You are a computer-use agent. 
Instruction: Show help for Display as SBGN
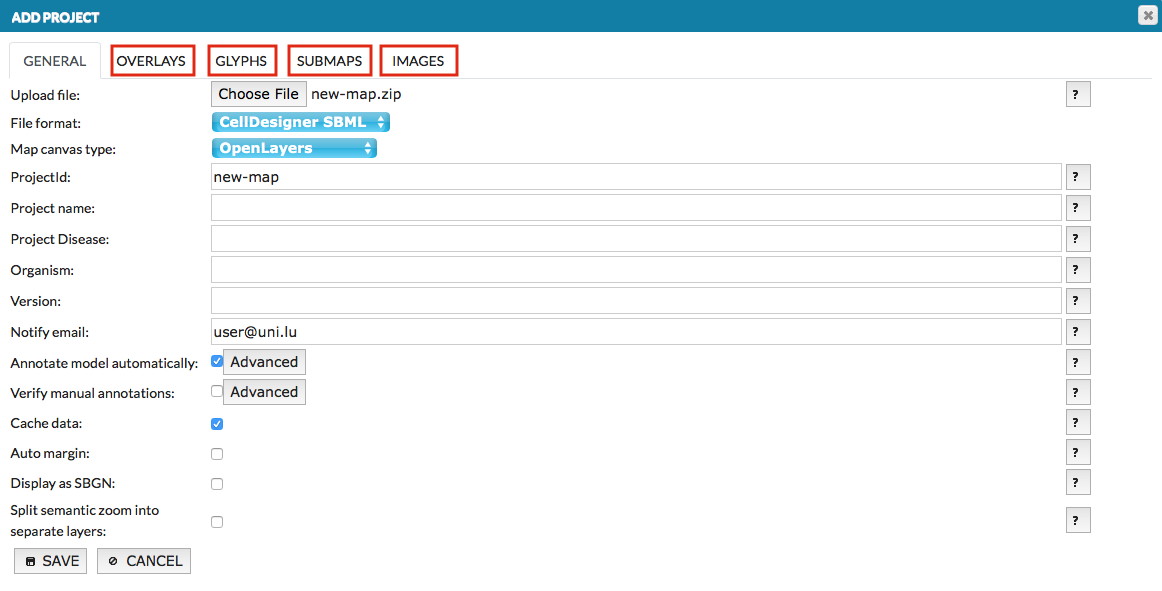(1077, 483)
